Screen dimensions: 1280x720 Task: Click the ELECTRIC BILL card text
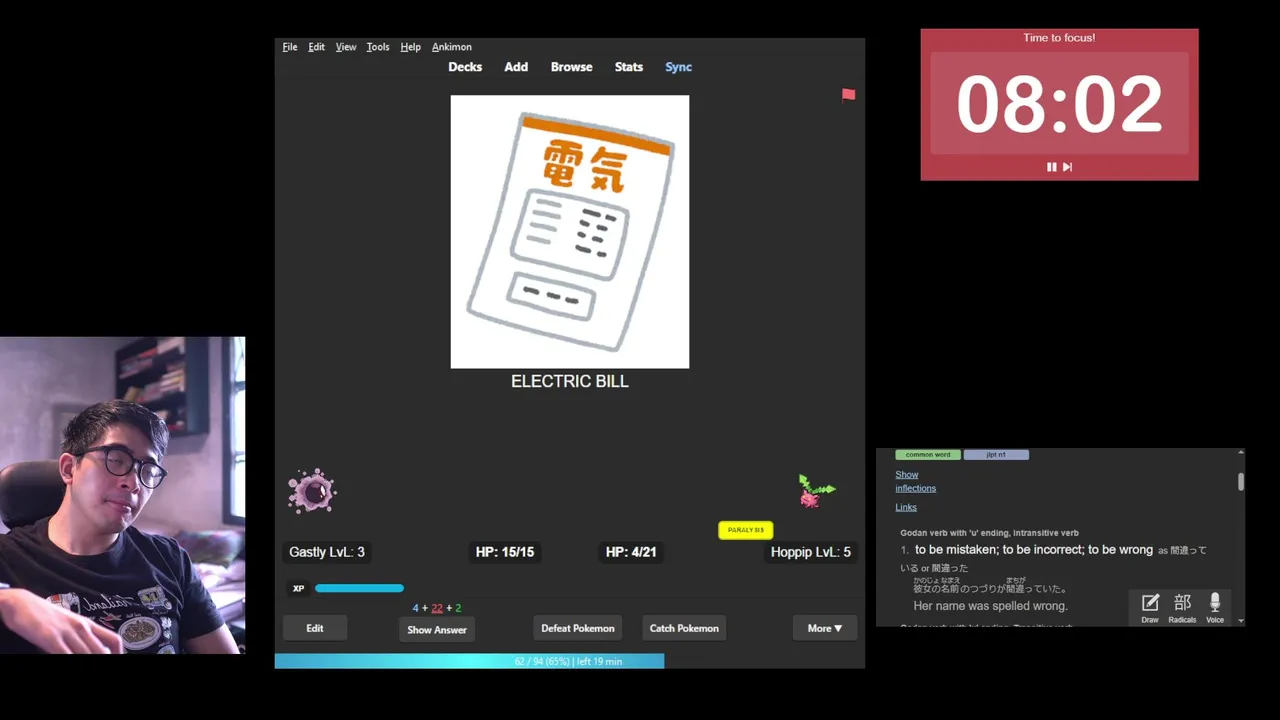pos(570,381)
